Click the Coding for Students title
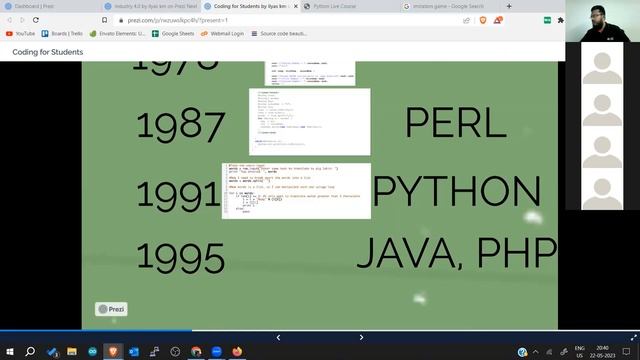640x360 pixels. point(48,52)
